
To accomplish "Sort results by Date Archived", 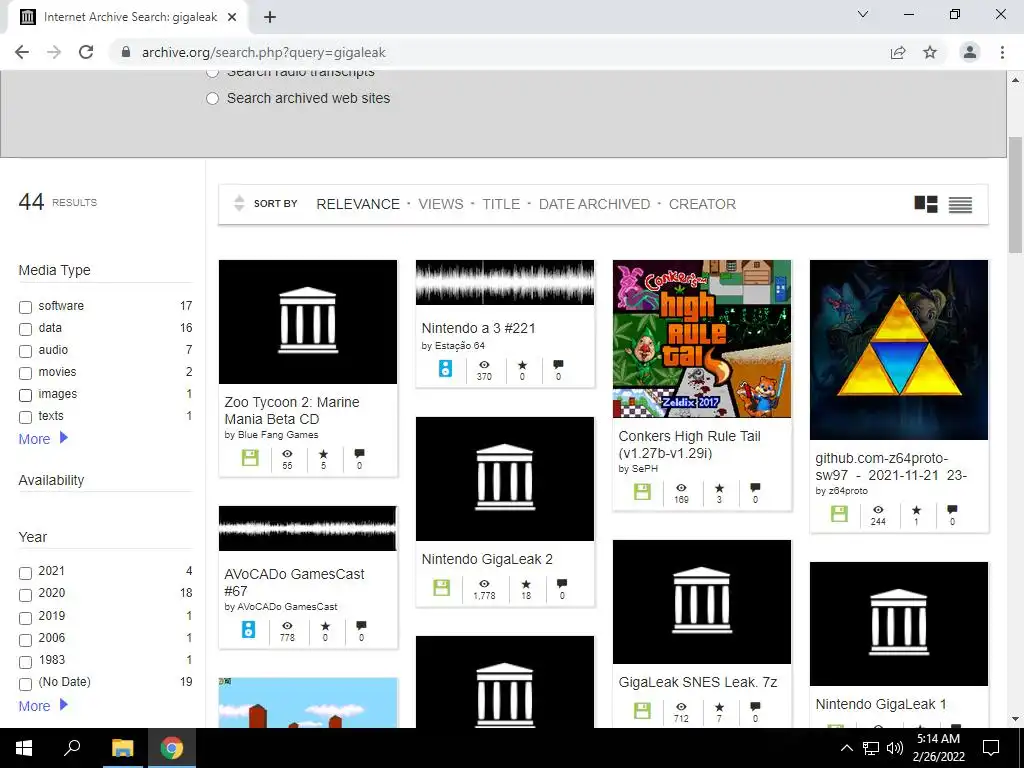I will click(594, 204).
